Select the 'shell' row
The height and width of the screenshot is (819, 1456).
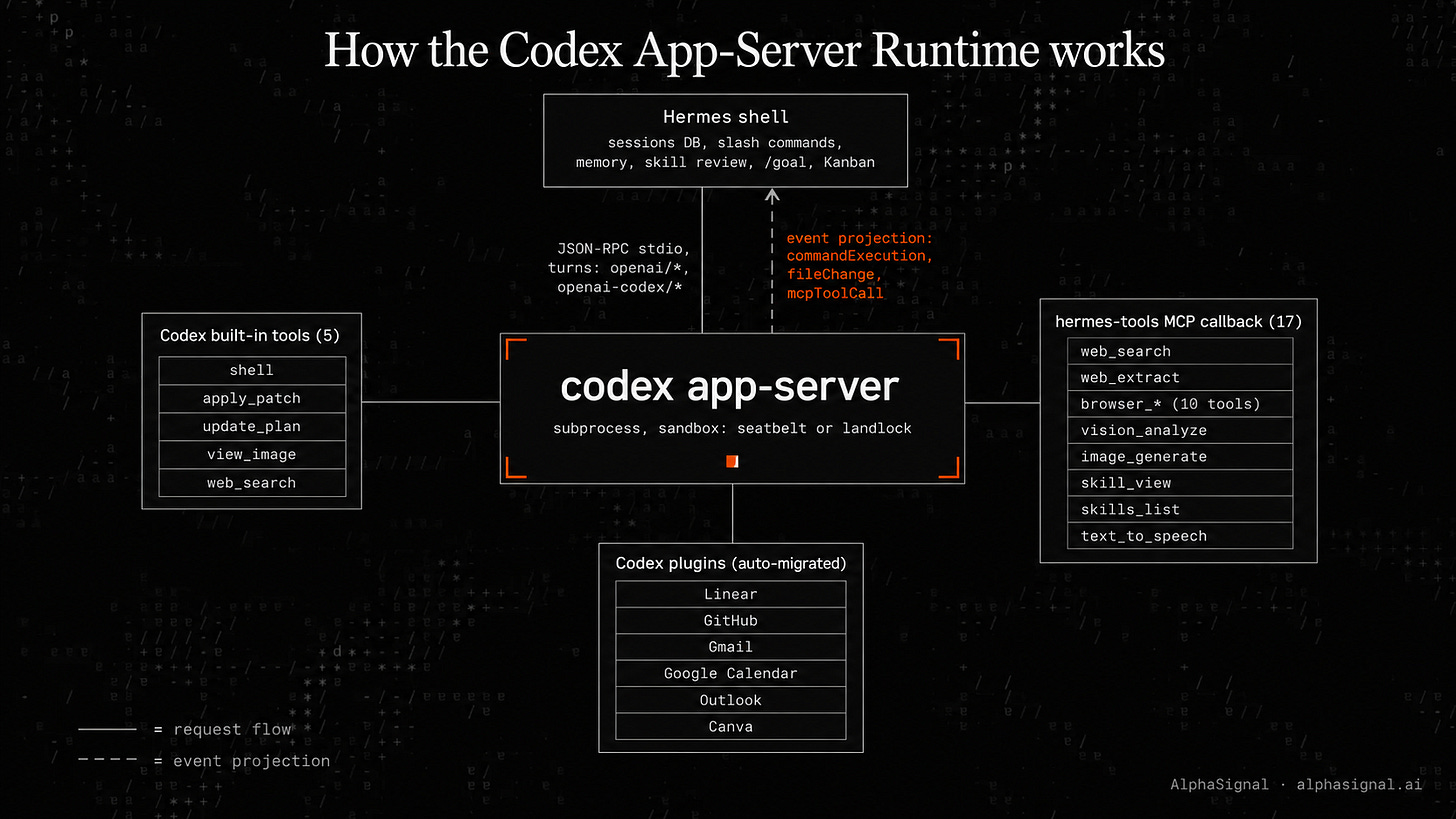click(x=252, y=371)
